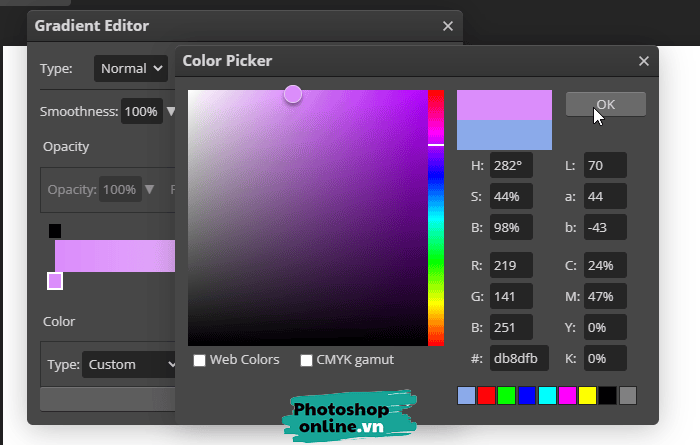Close the Gradient Editor window
Viewport: 700px width, 445px height.
447,26
